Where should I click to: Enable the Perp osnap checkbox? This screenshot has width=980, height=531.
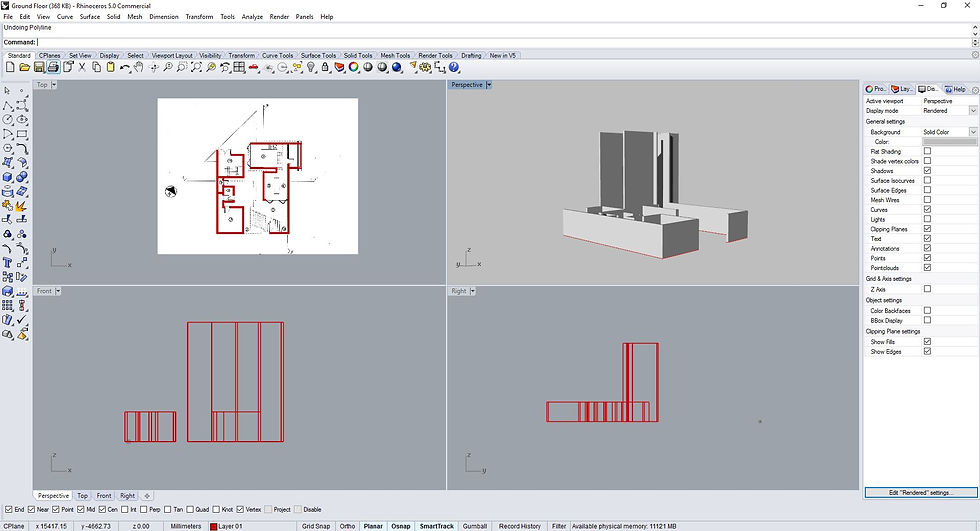click(x=144, y=509)
